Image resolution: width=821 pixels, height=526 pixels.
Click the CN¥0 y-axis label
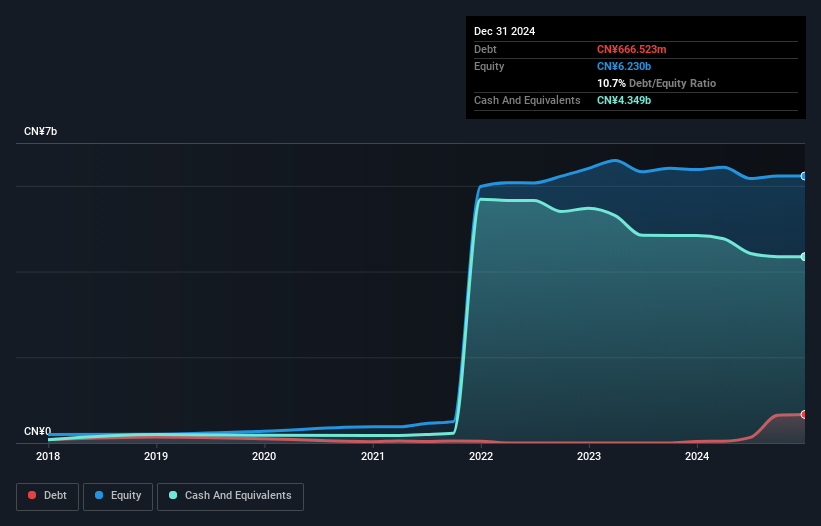click(38, 431)
